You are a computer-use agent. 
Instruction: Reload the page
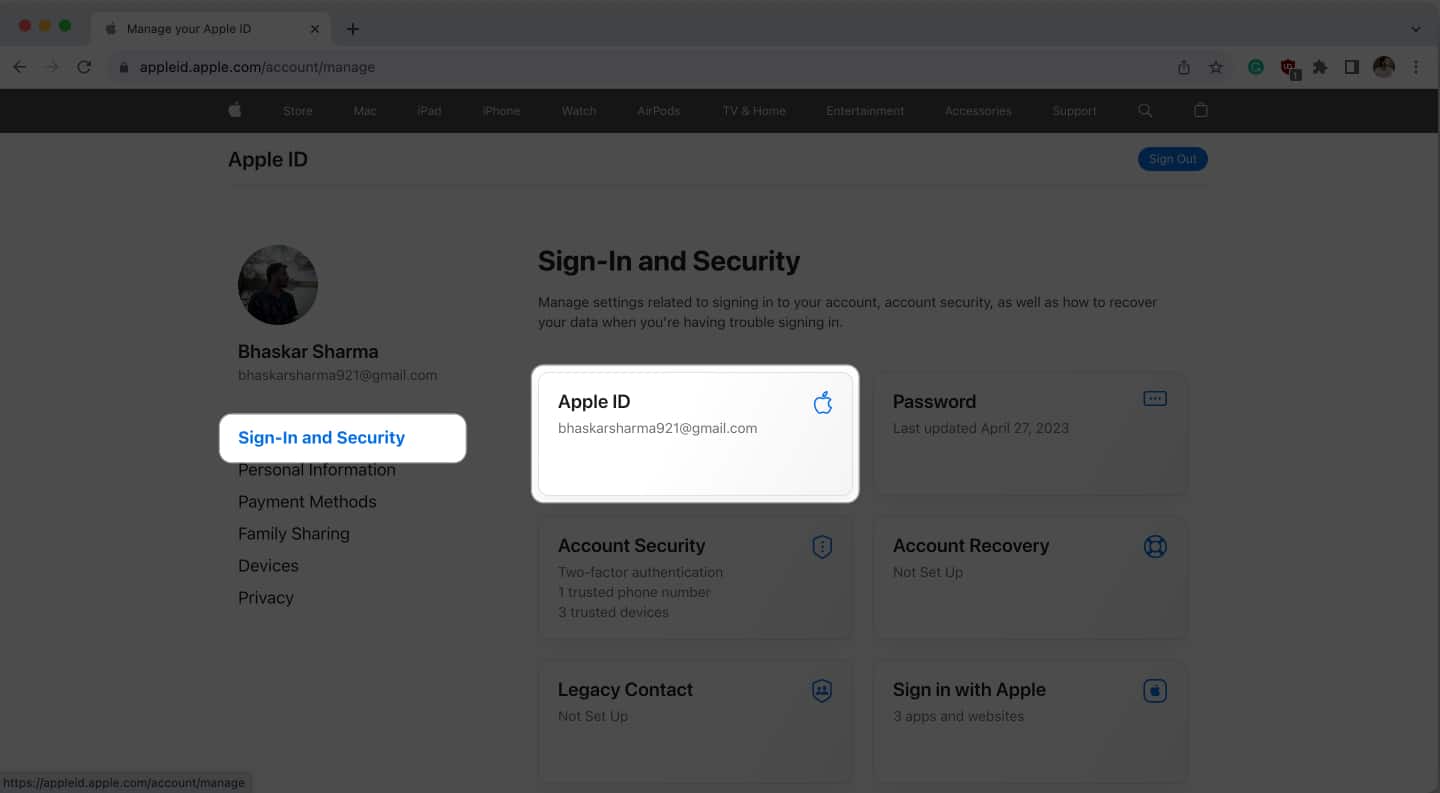click(x=84, y=67)
